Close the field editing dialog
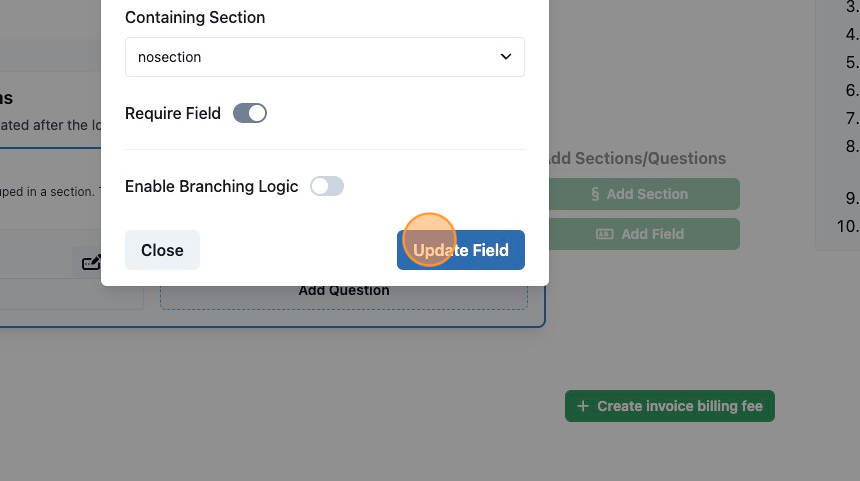The height and width of the screenshot is (481, 860). [162, 250]
